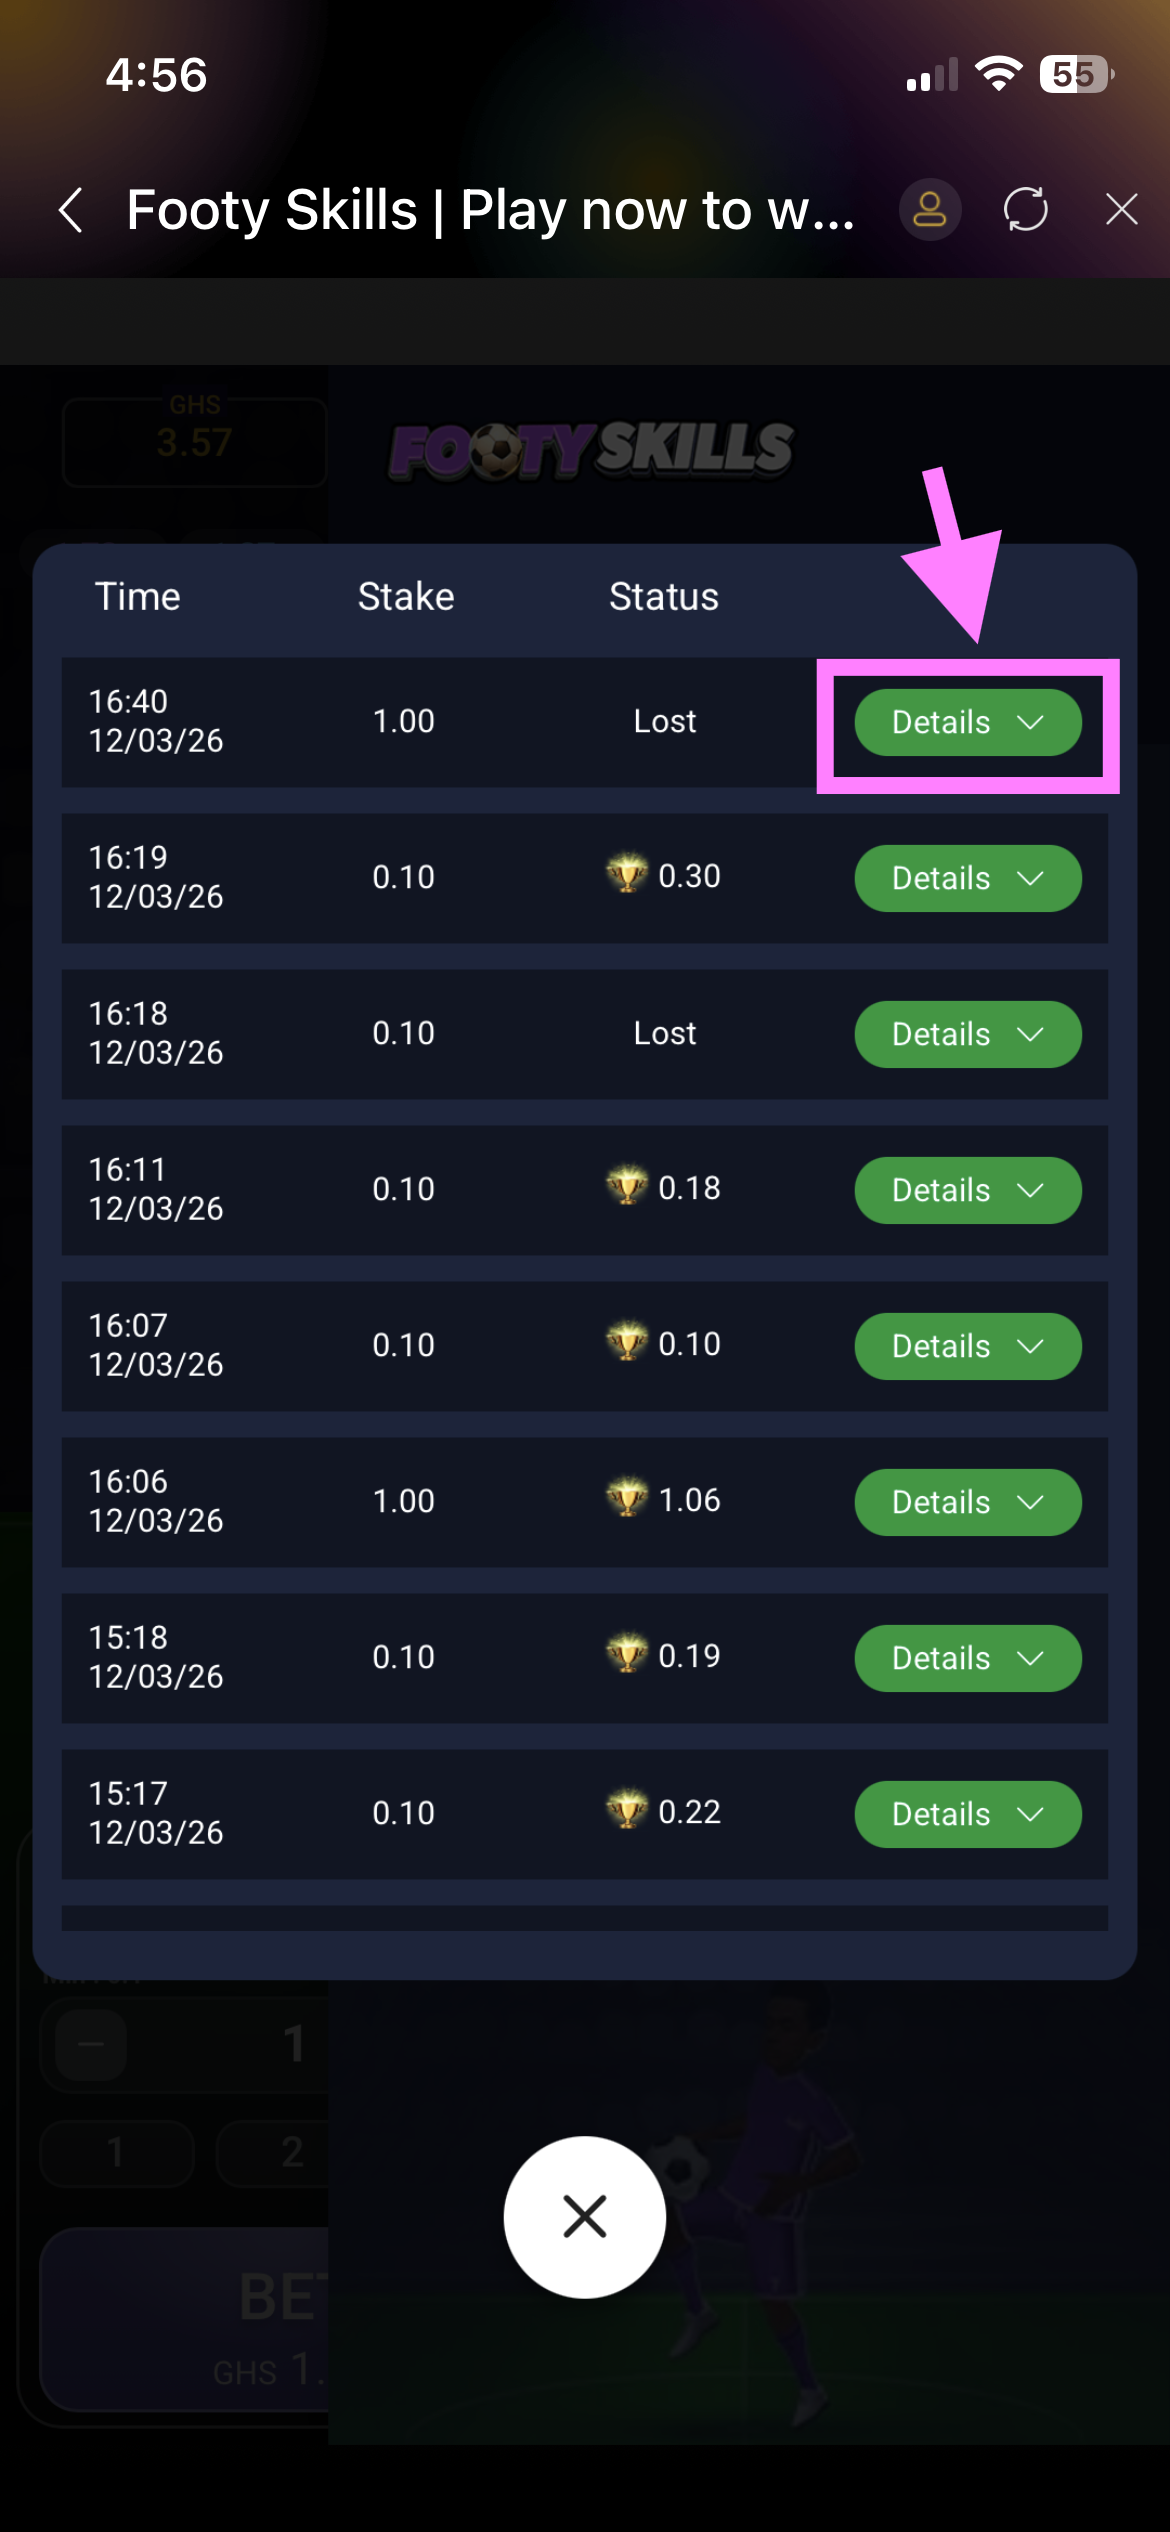The width and height of the screenshot is (1170, 2532).
Task: Open the user profile icon
Action: [x=930, y=210]
